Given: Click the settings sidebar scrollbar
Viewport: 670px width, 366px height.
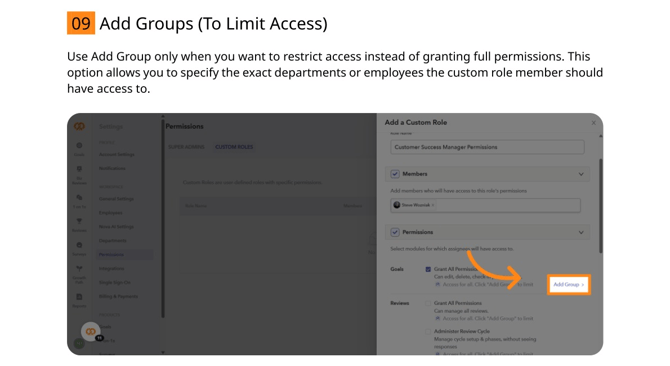Looking at the screenshot, I should (162, 219).
